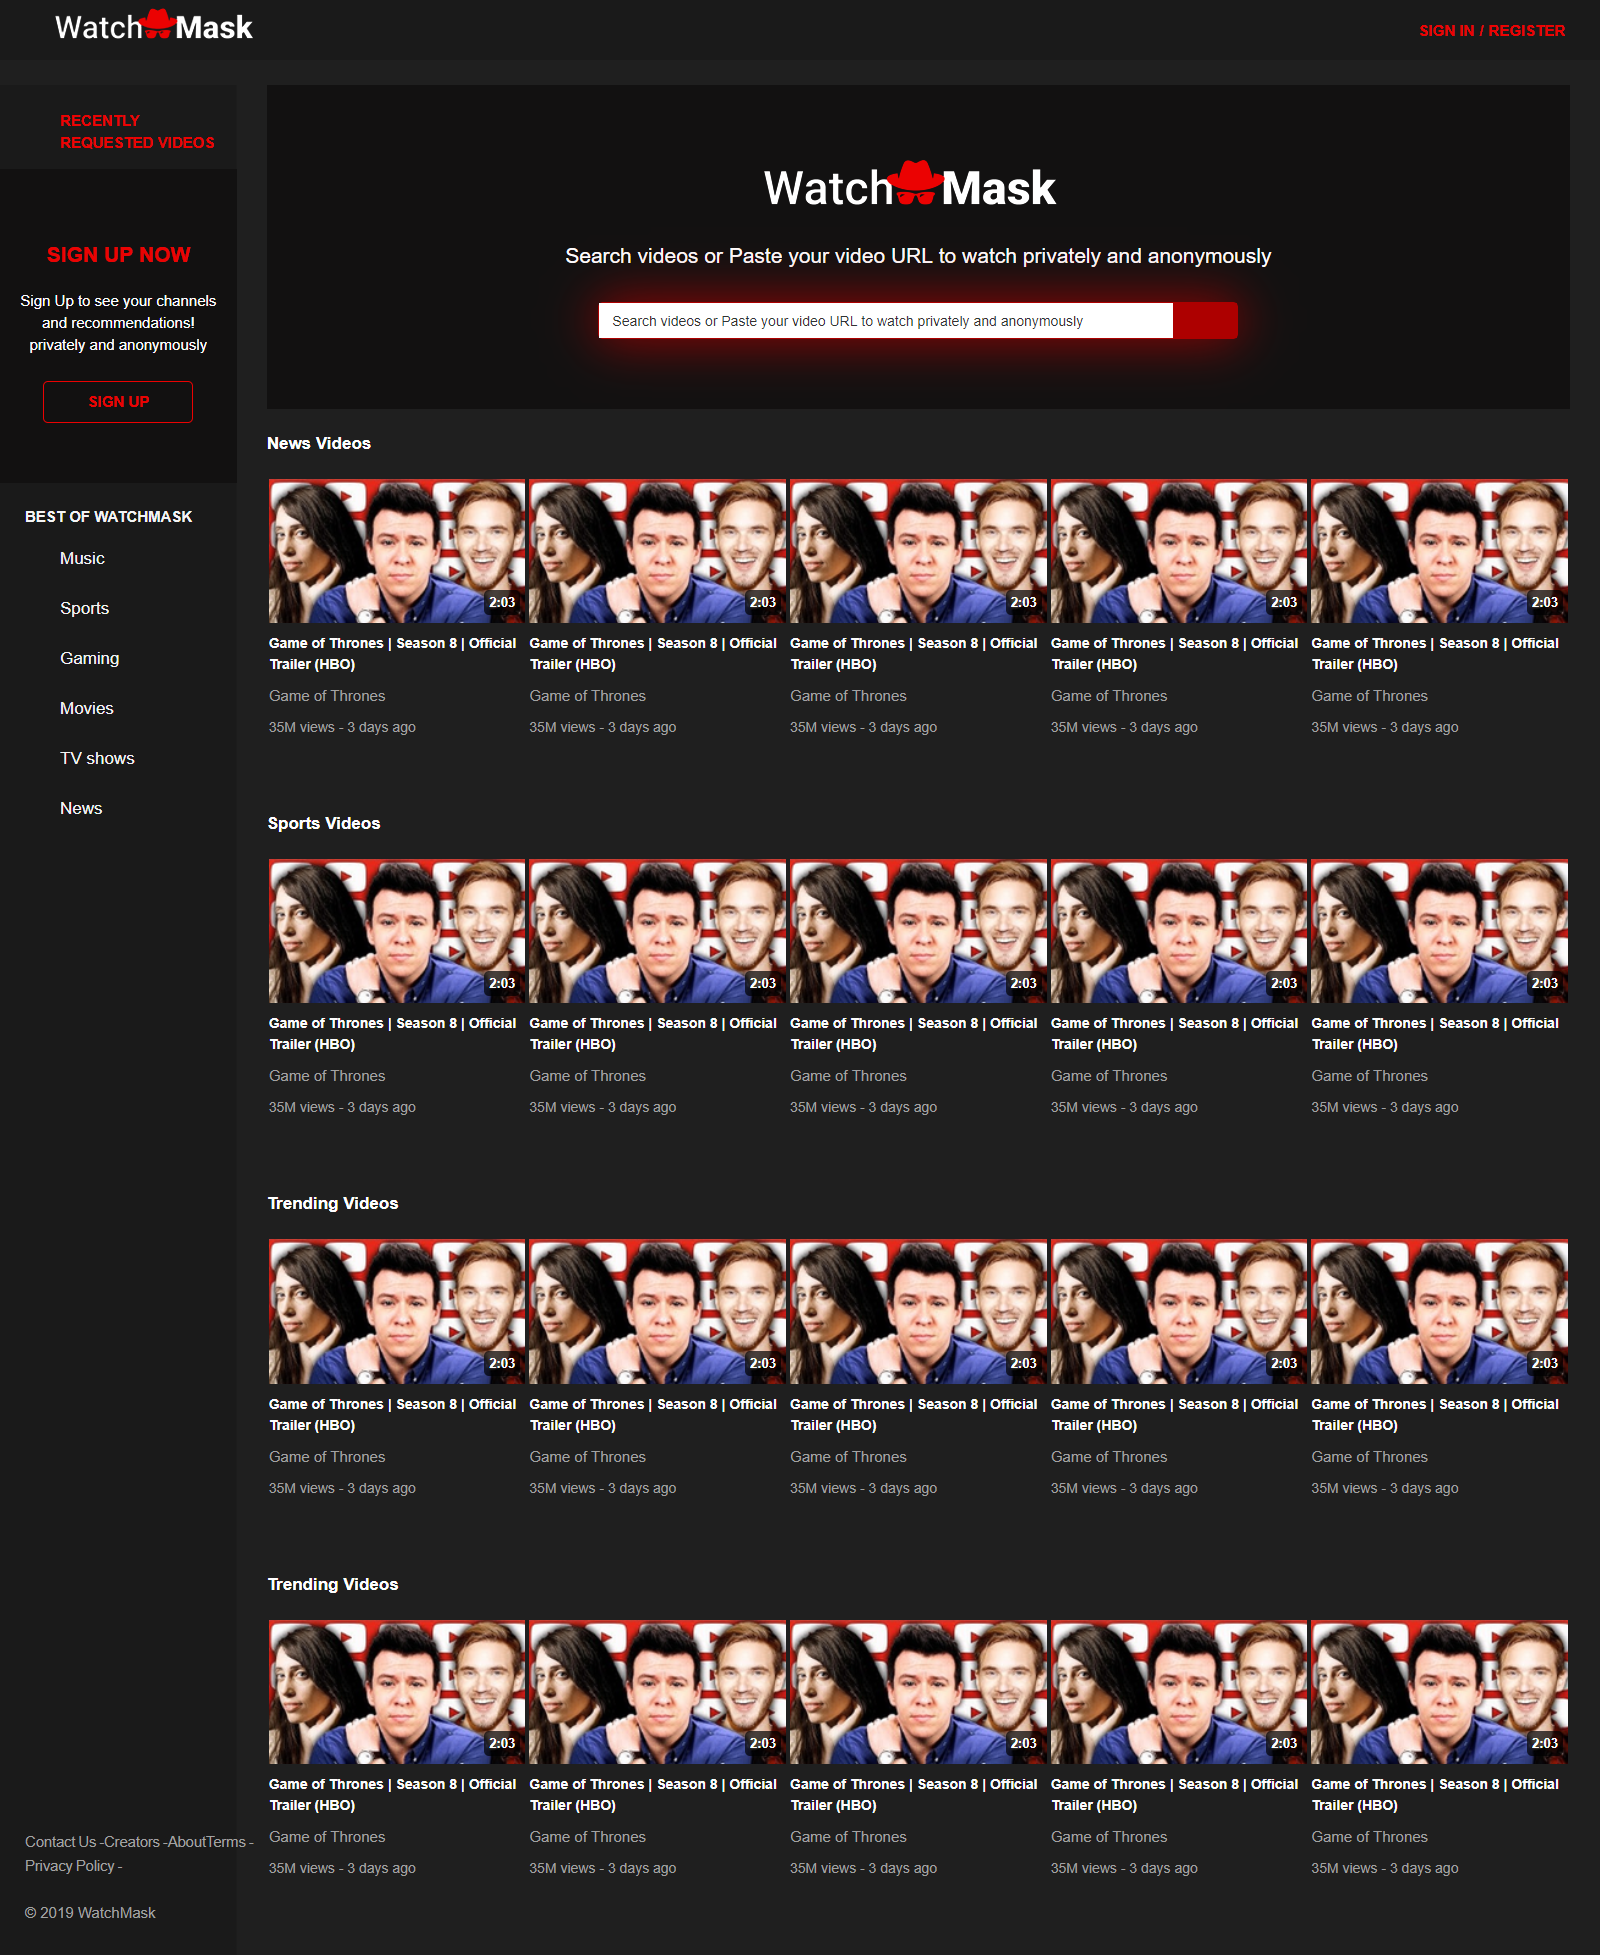
Task: Open the Sign In / Register link
Action: (1492, 31)
